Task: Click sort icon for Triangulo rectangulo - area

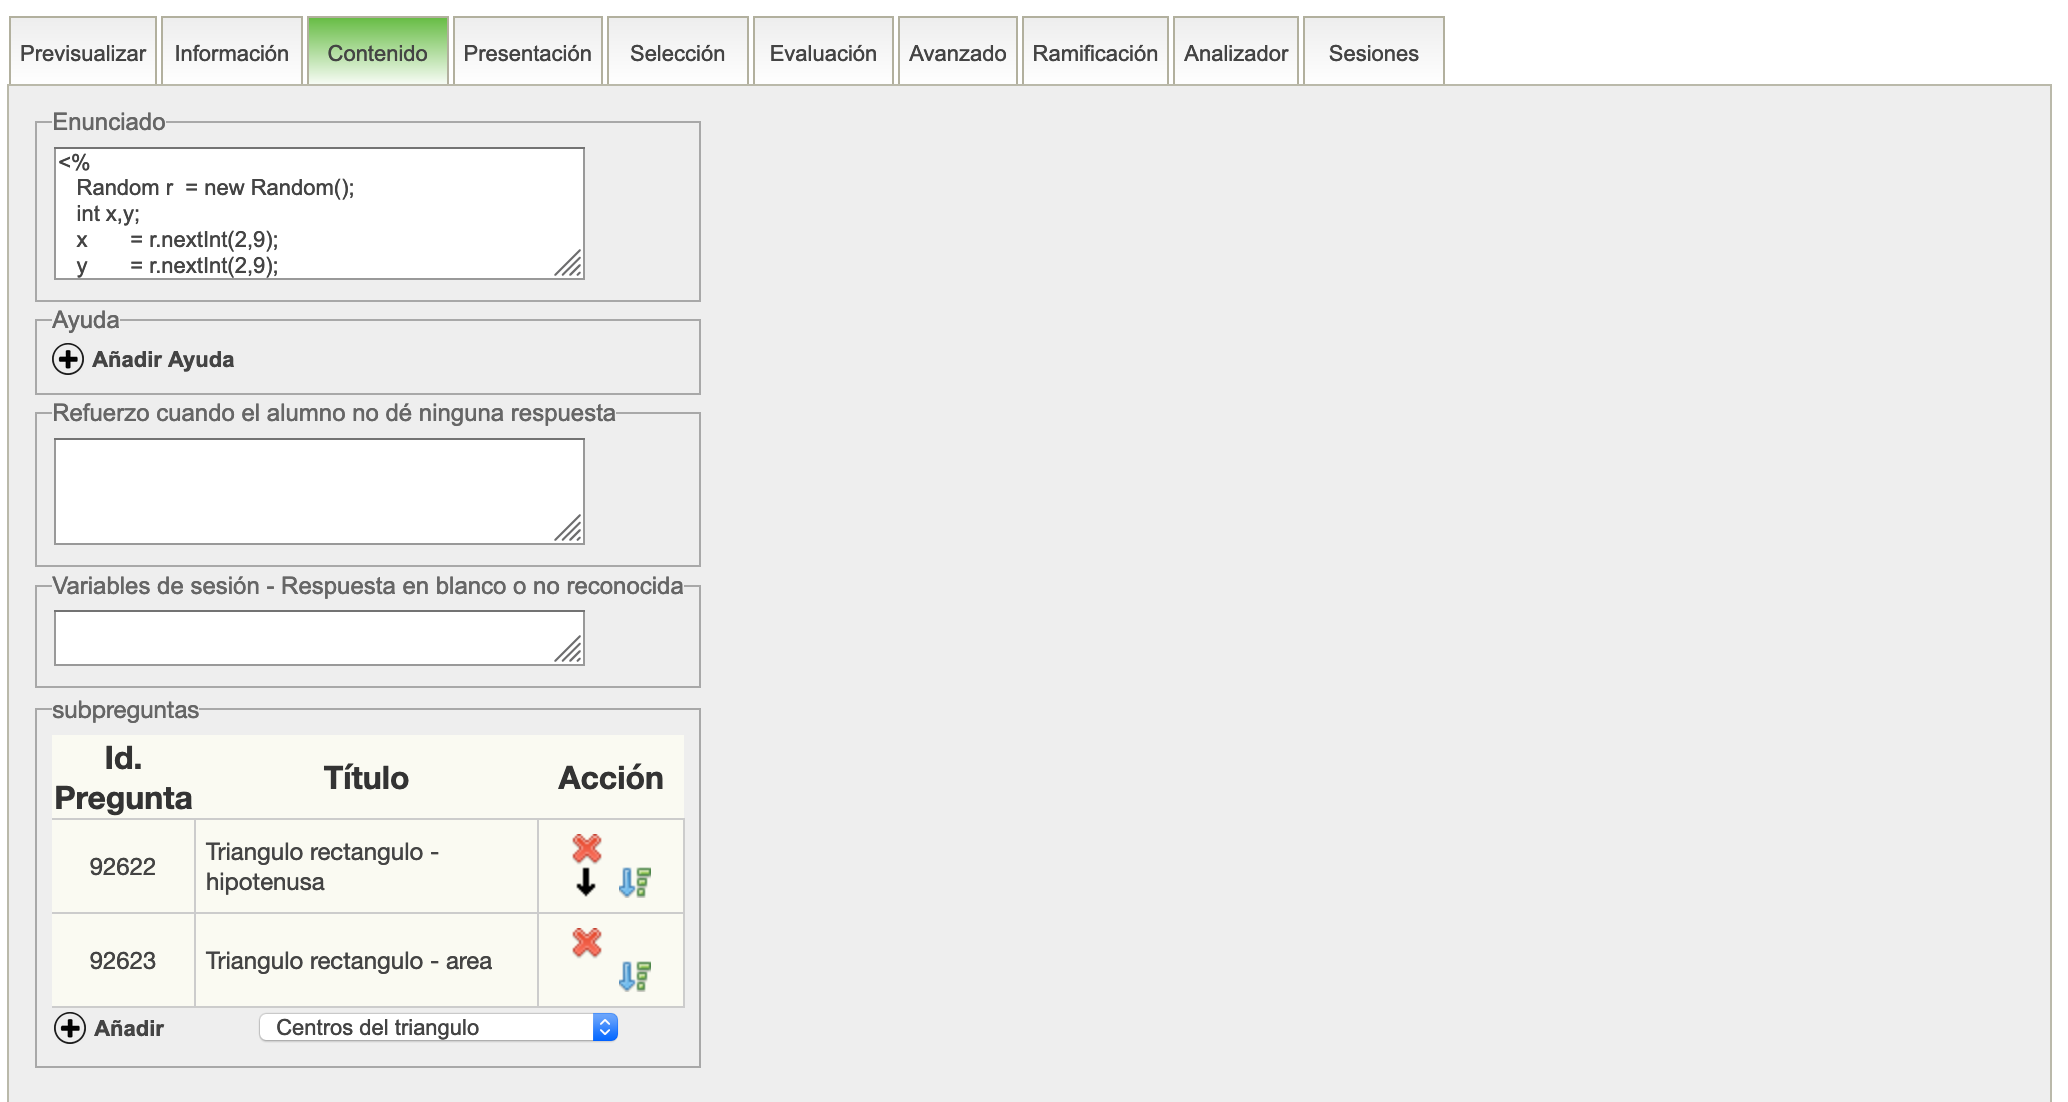Action: pos(635,975)
